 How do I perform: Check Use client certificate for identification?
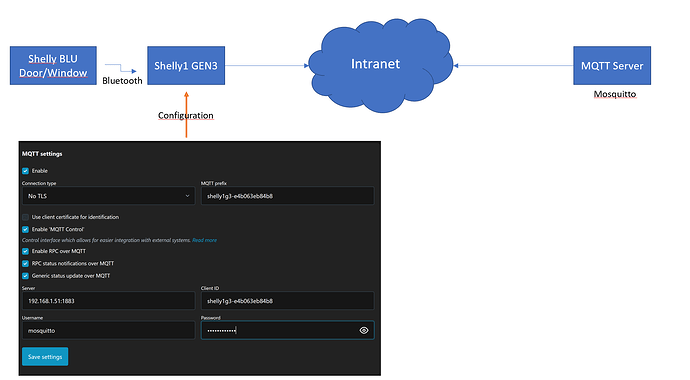pos(26,217)
